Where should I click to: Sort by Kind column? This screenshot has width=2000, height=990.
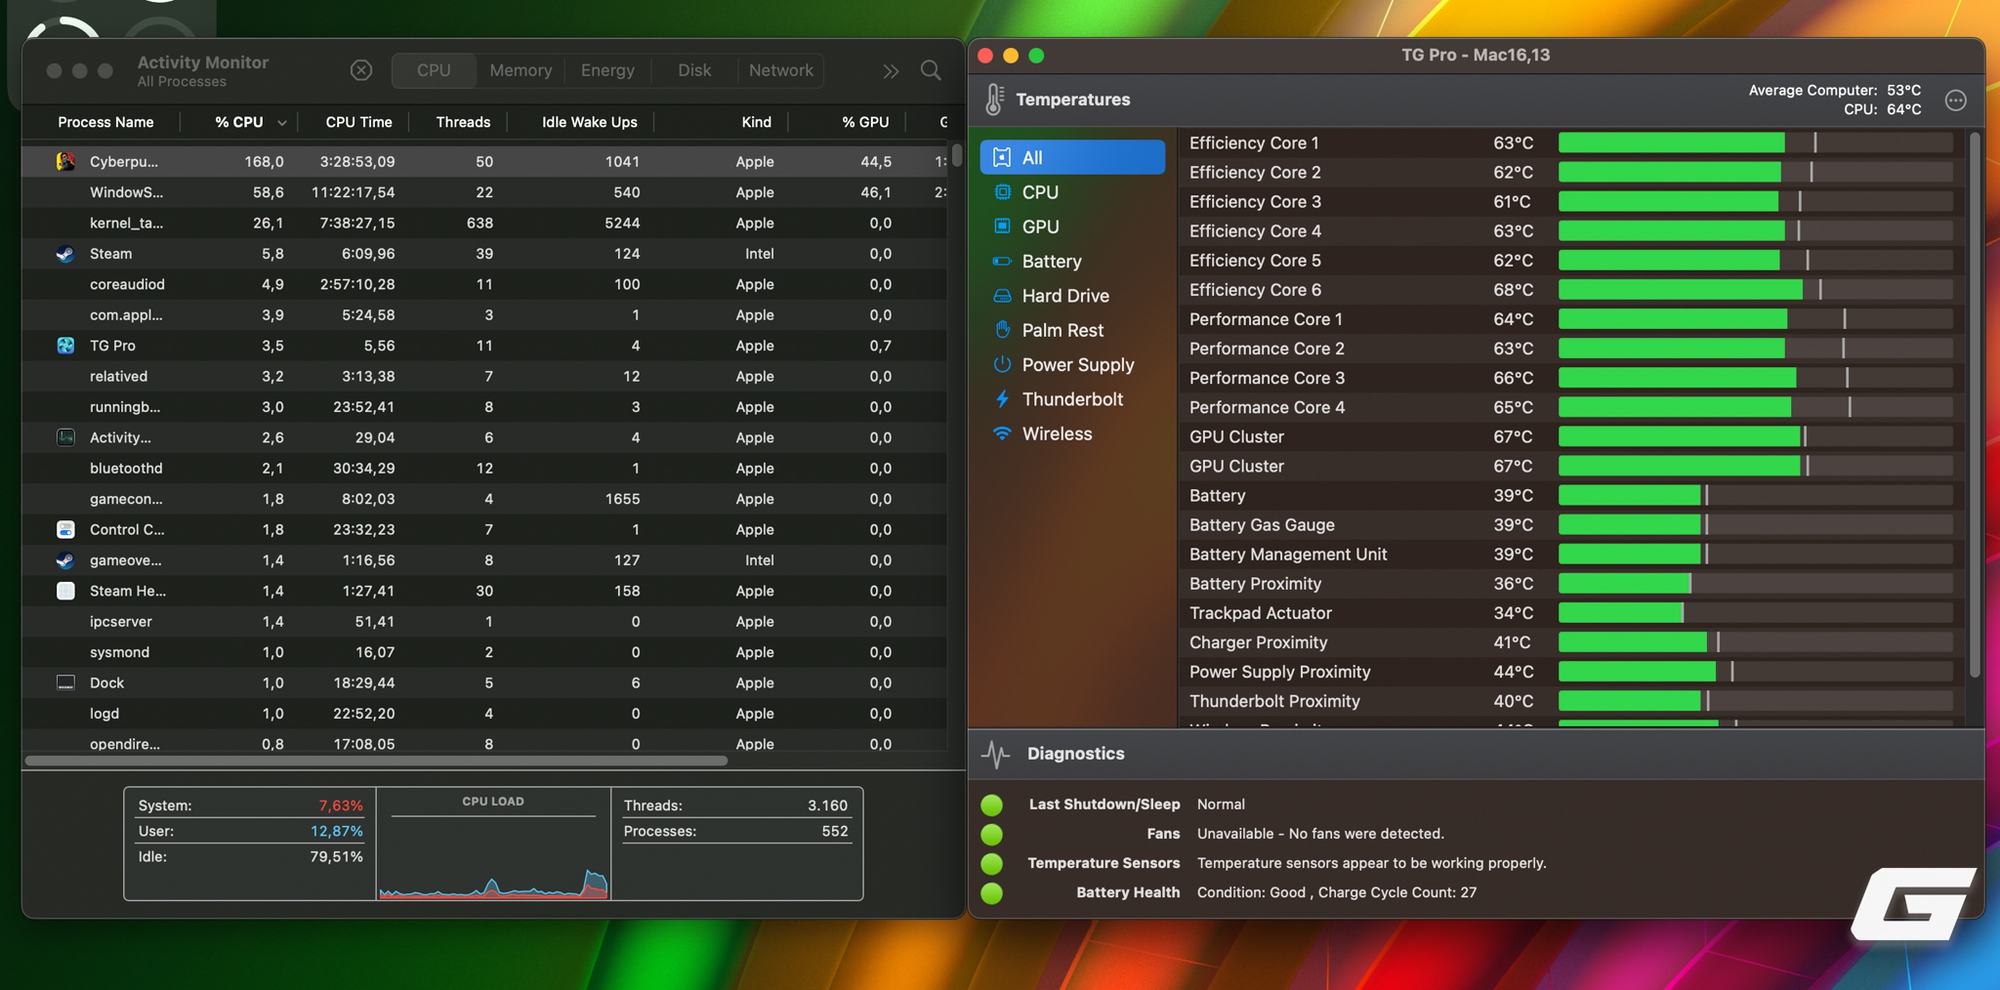click(756, 122)
